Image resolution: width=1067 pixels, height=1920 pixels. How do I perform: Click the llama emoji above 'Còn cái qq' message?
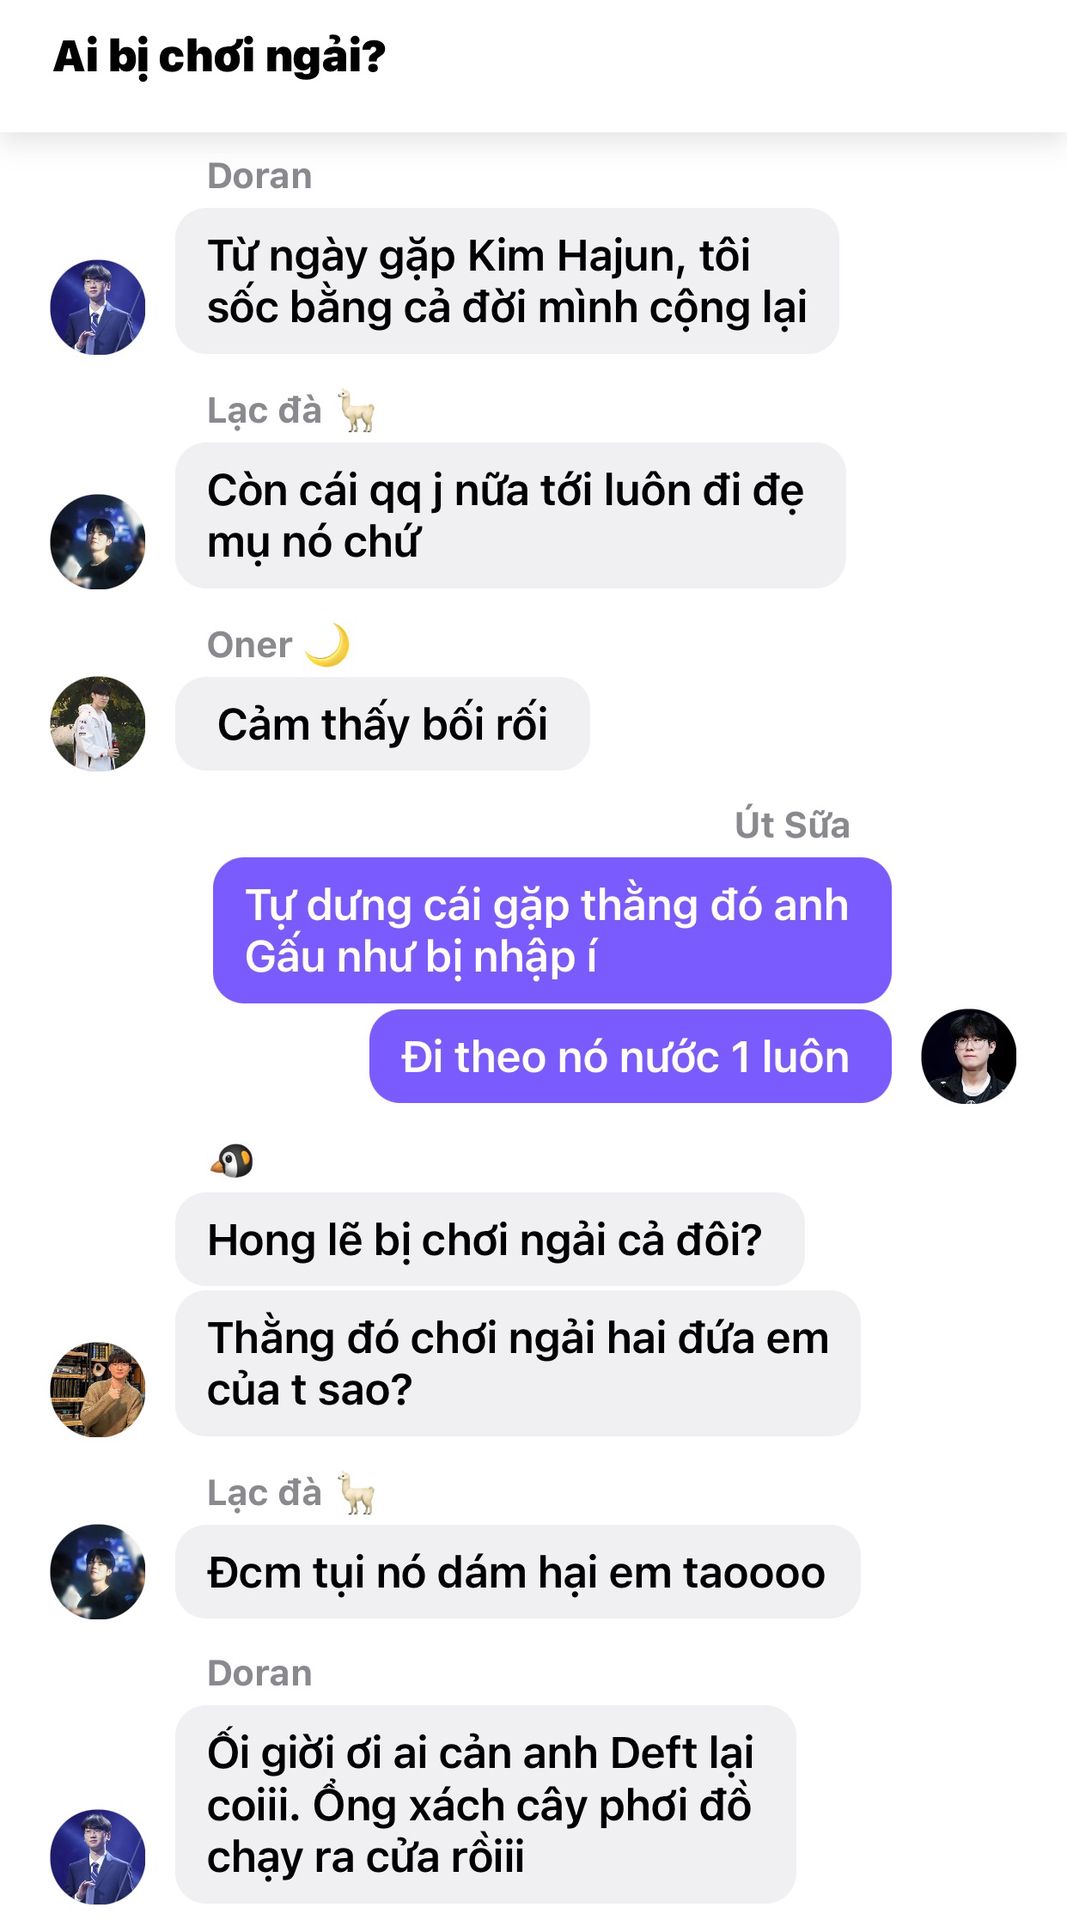click(356, 411)
